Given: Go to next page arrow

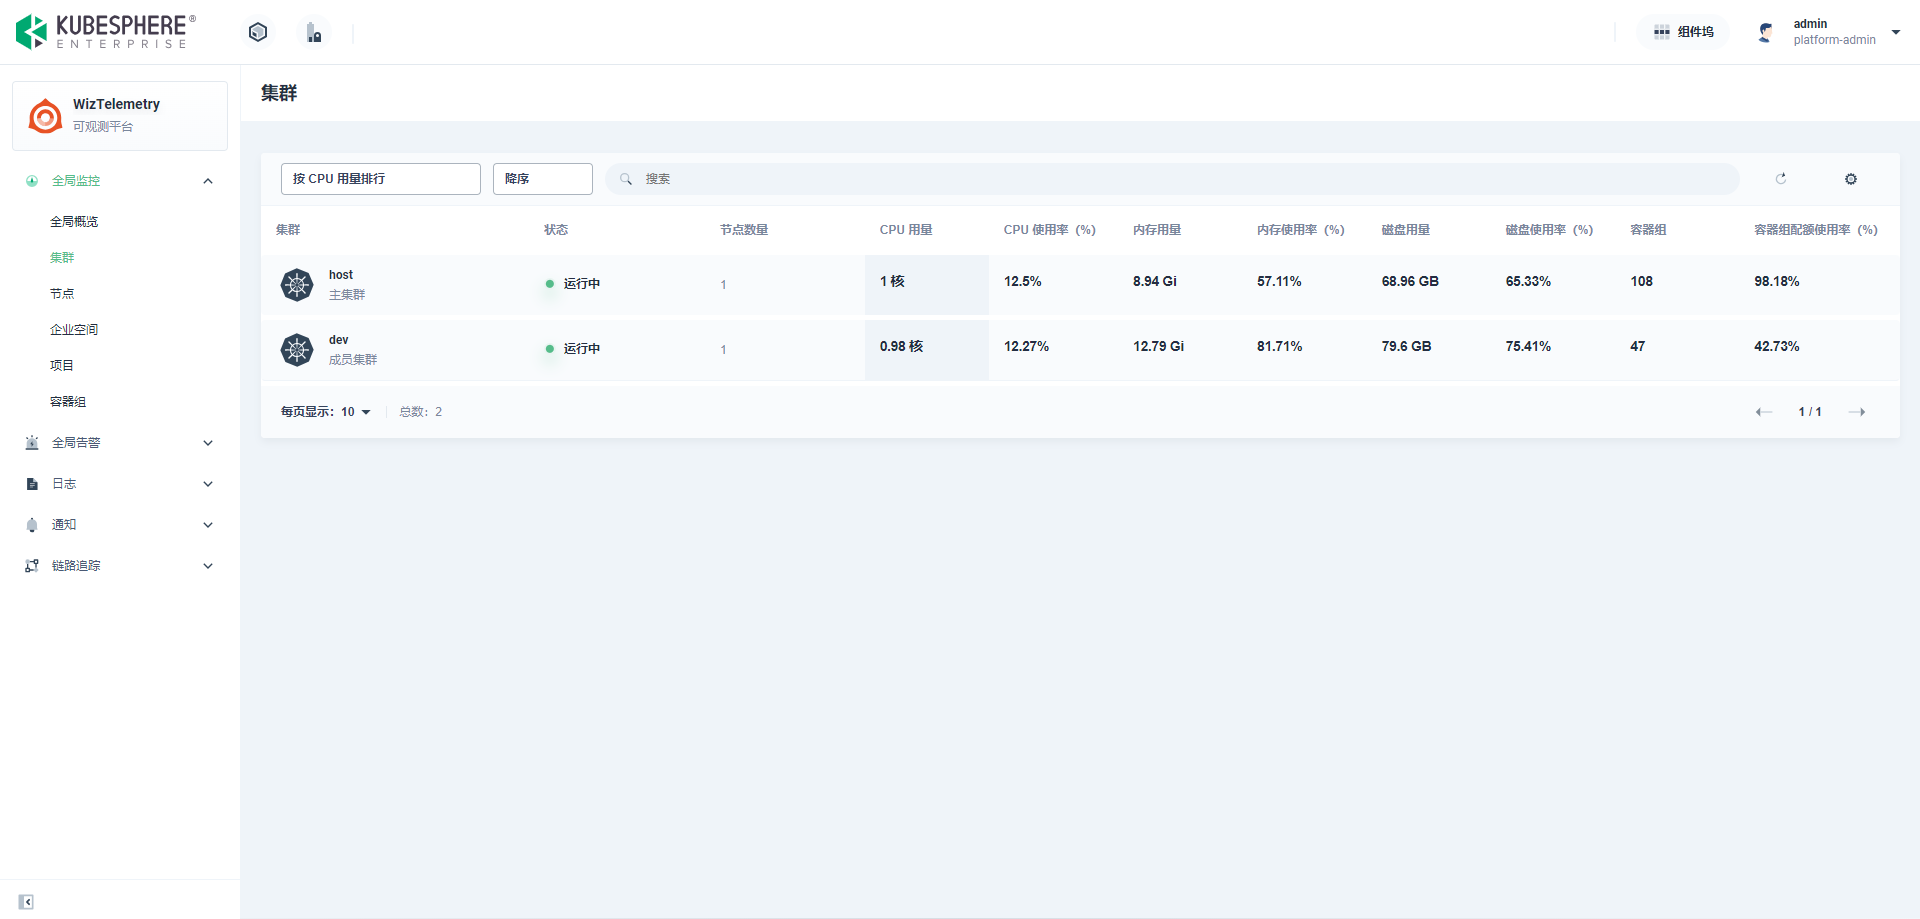Looking at the screenshot, I should click(1857, 412).
